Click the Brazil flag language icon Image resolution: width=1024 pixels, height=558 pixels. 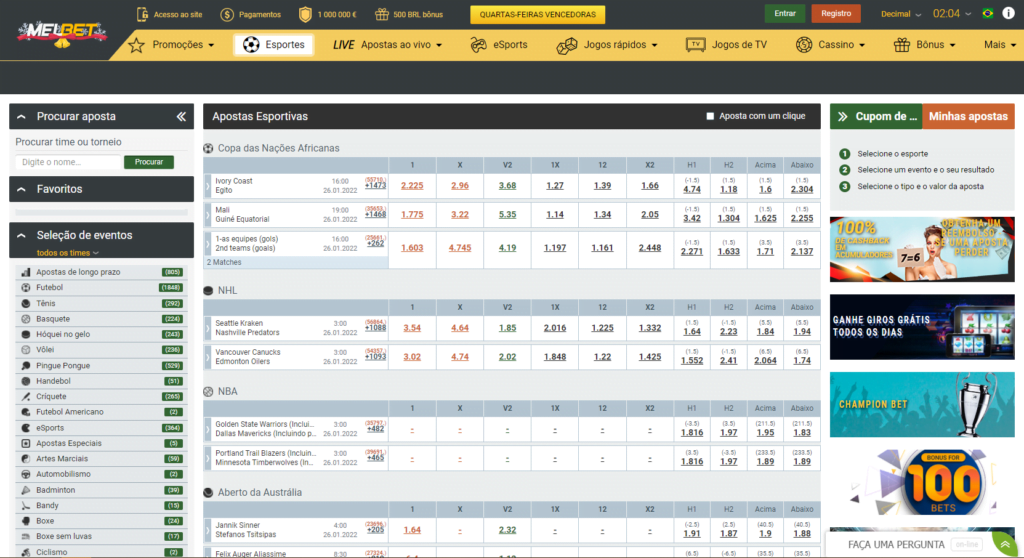988,14
